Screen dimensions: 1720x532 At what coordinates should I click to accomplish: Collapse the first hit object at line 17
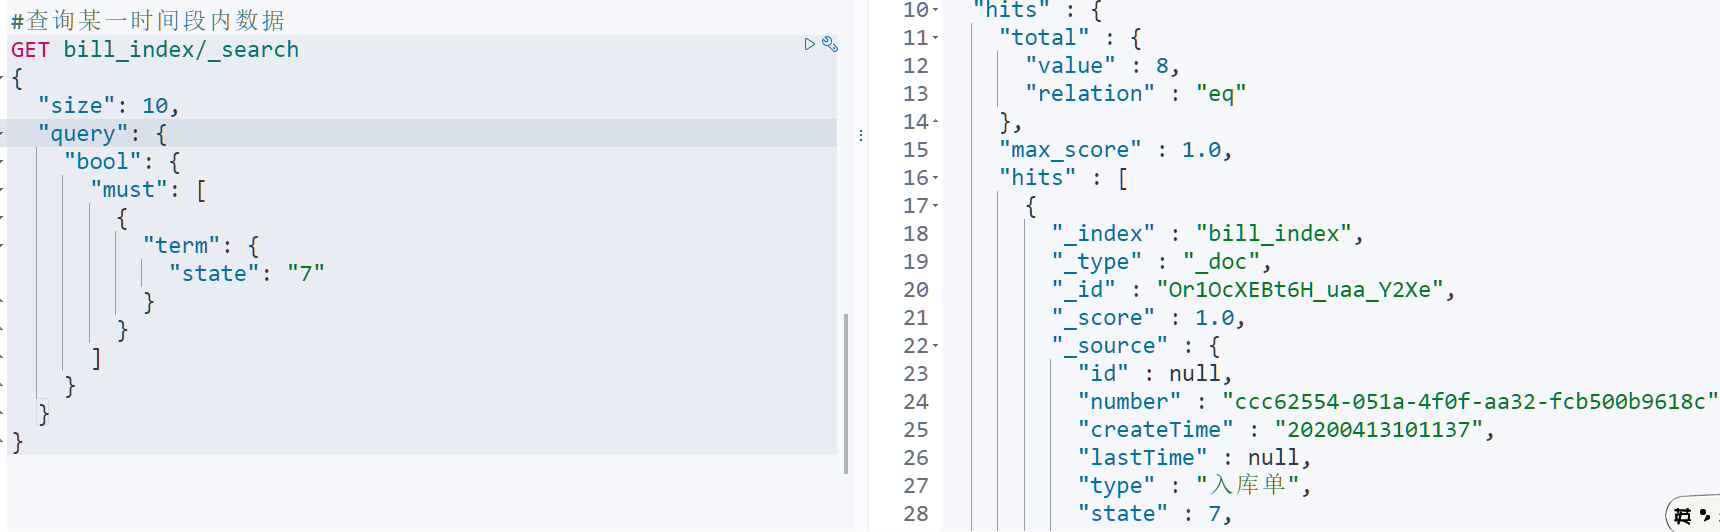pyautogui.click(x=936, y=206)
